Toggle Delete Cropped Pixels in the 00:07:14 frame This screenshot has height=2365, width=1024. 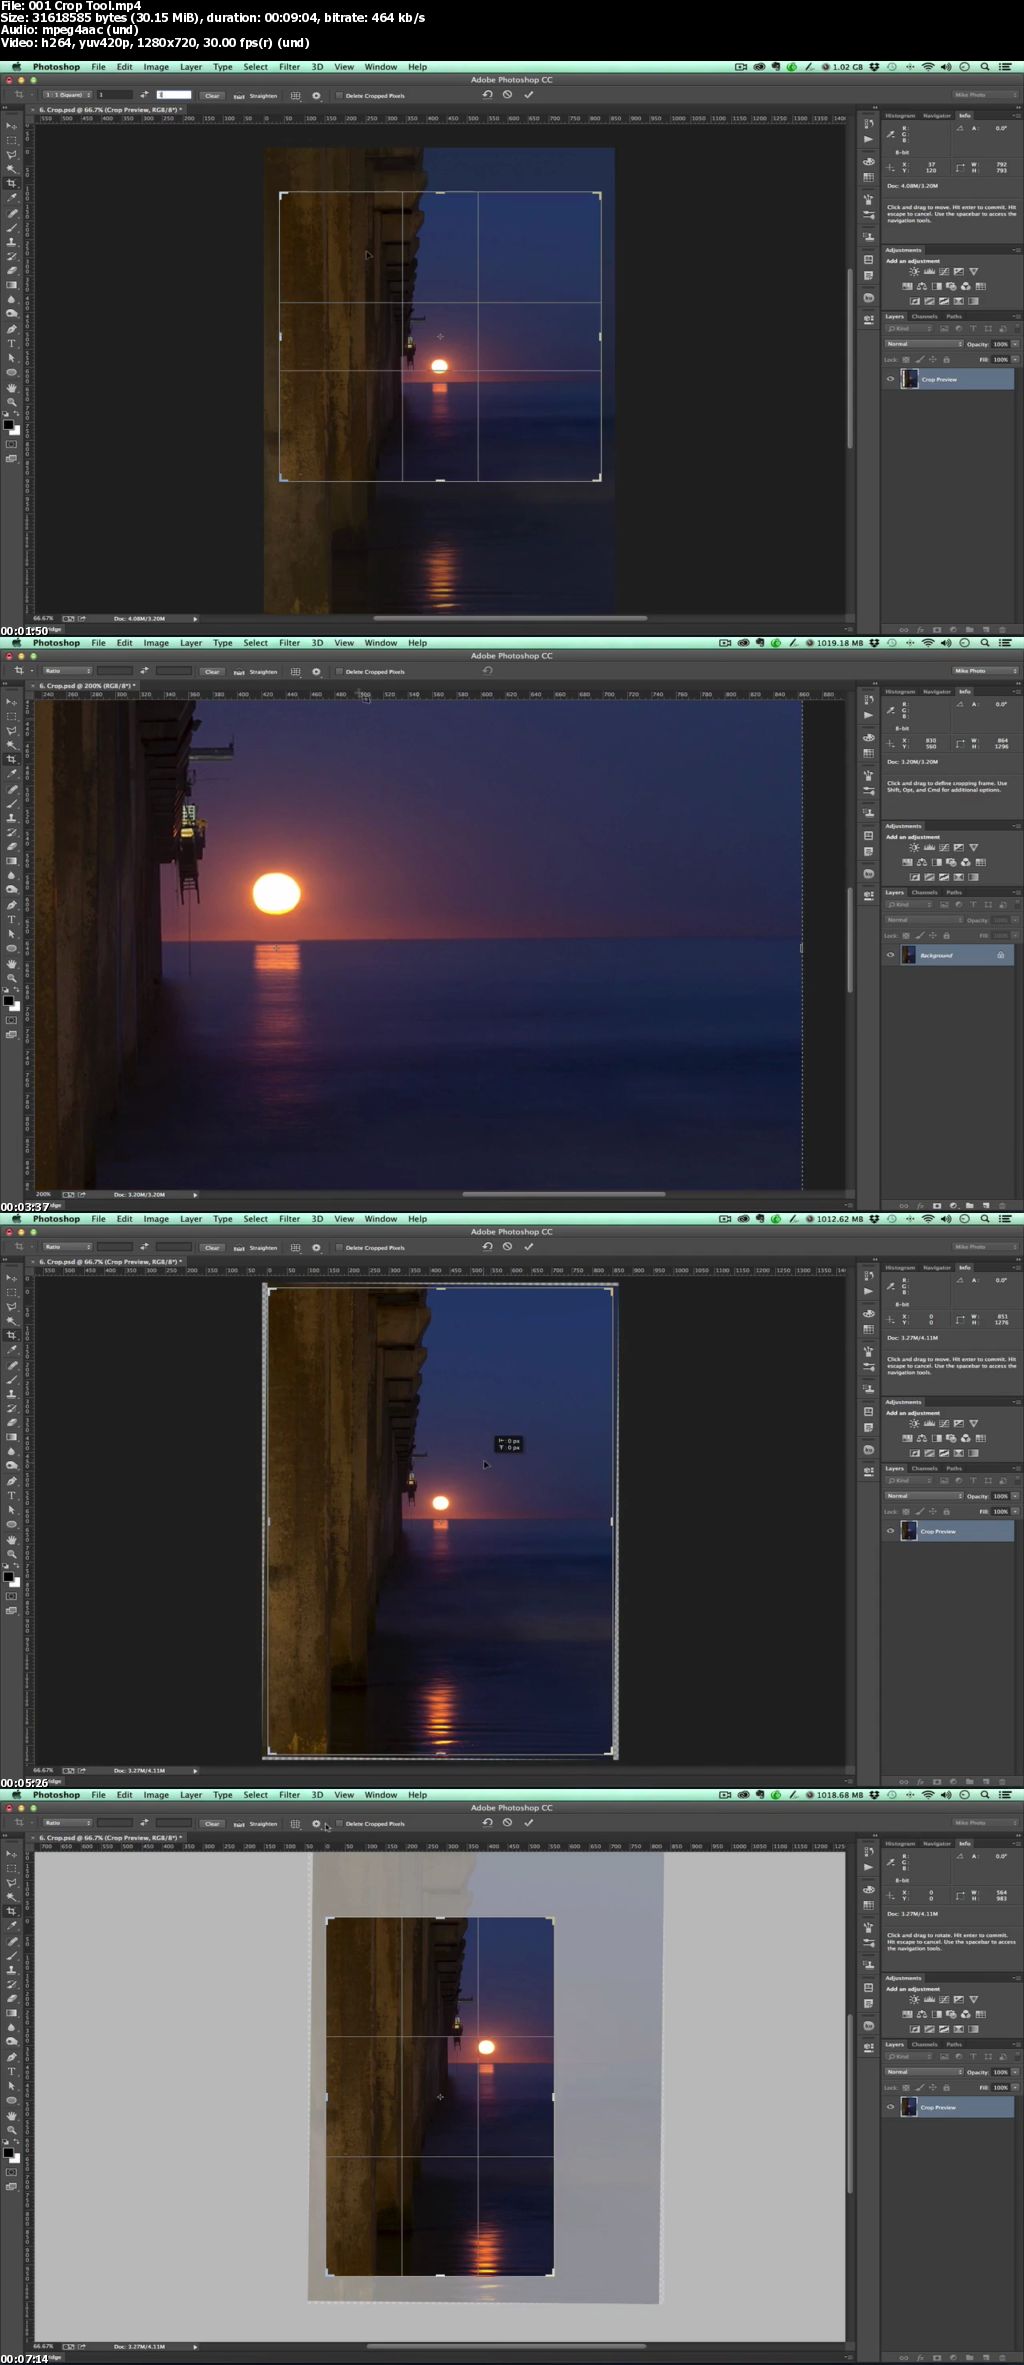click(x=339, y=1824)
